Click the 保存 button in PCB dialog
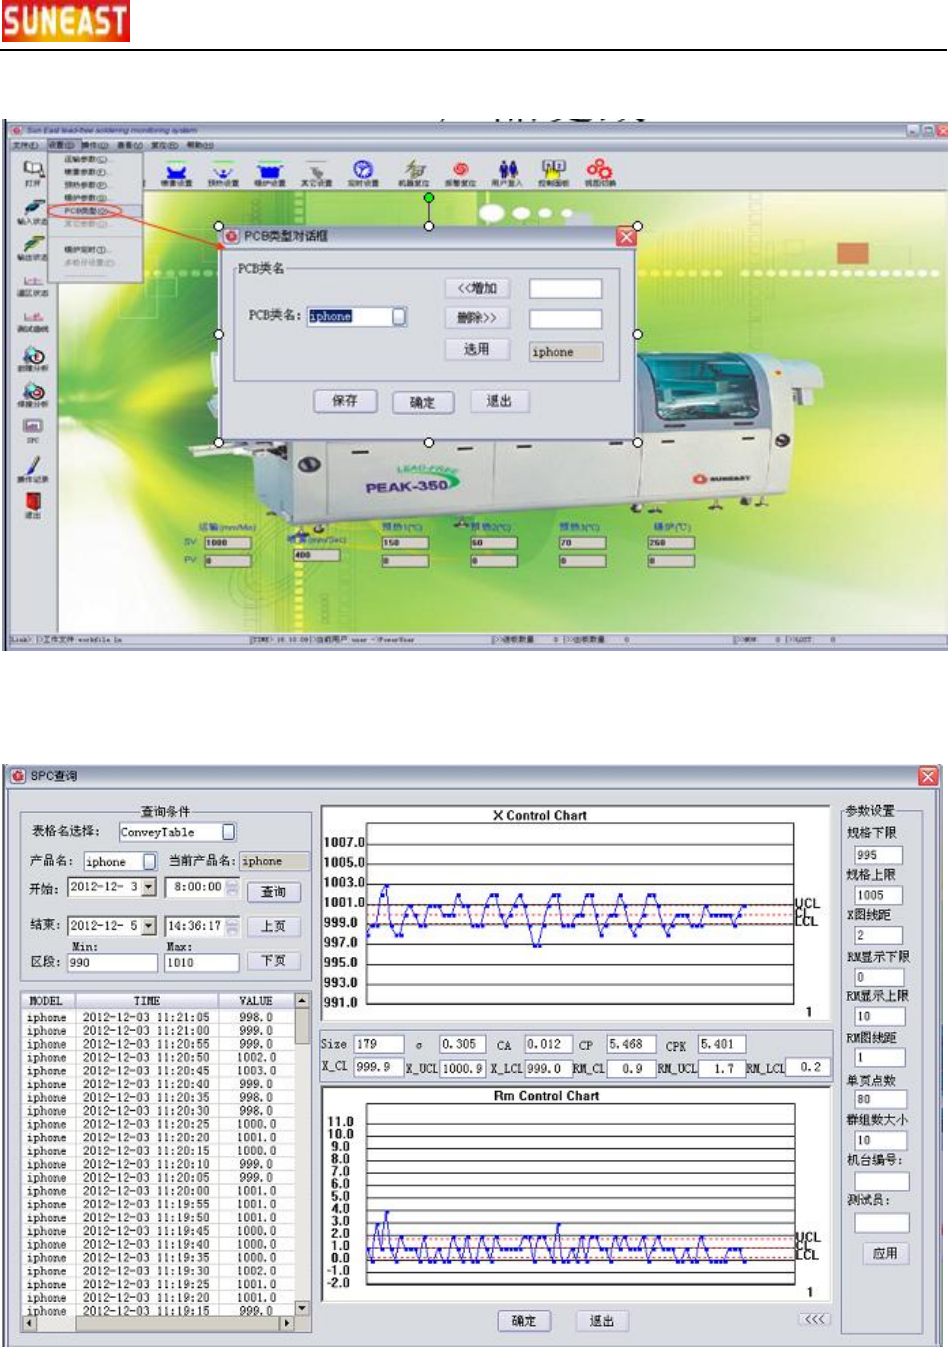Screen dimensions: 948x1347 point(345,401)
